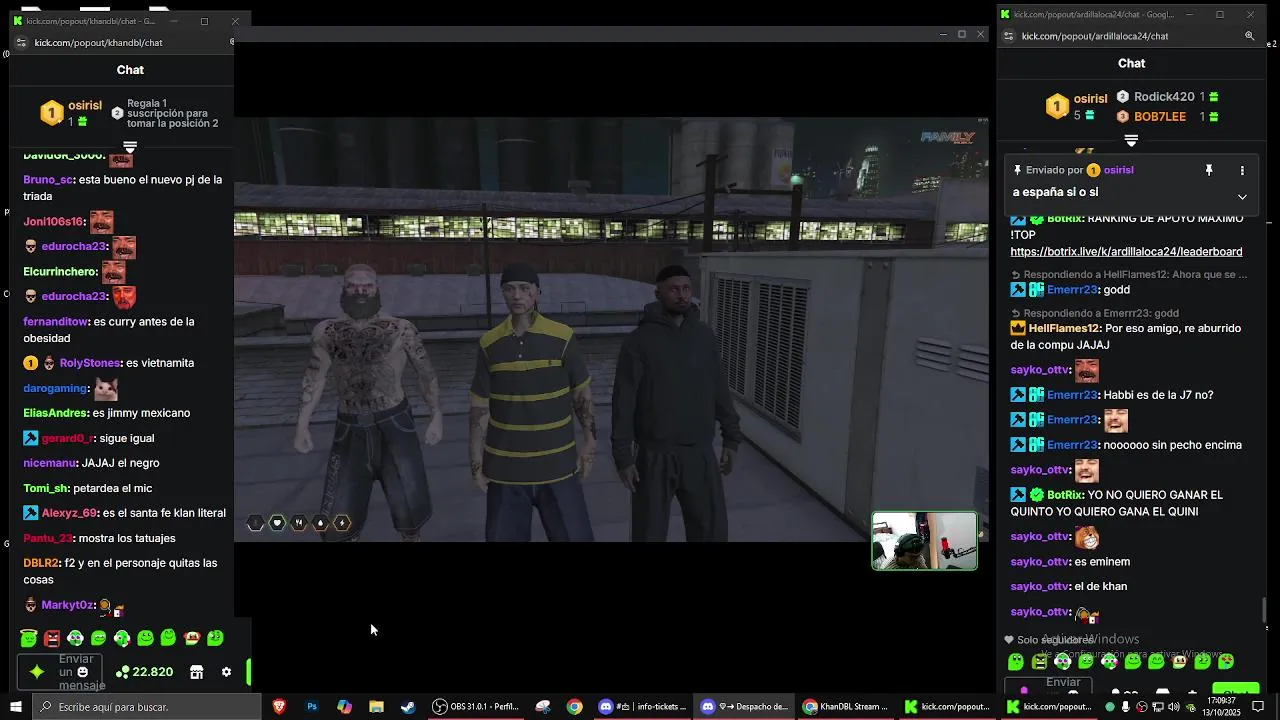Click the webcam overlay thumbnail
The image size is (1280, 720).
pyautogui.click(x=924, y=541)
